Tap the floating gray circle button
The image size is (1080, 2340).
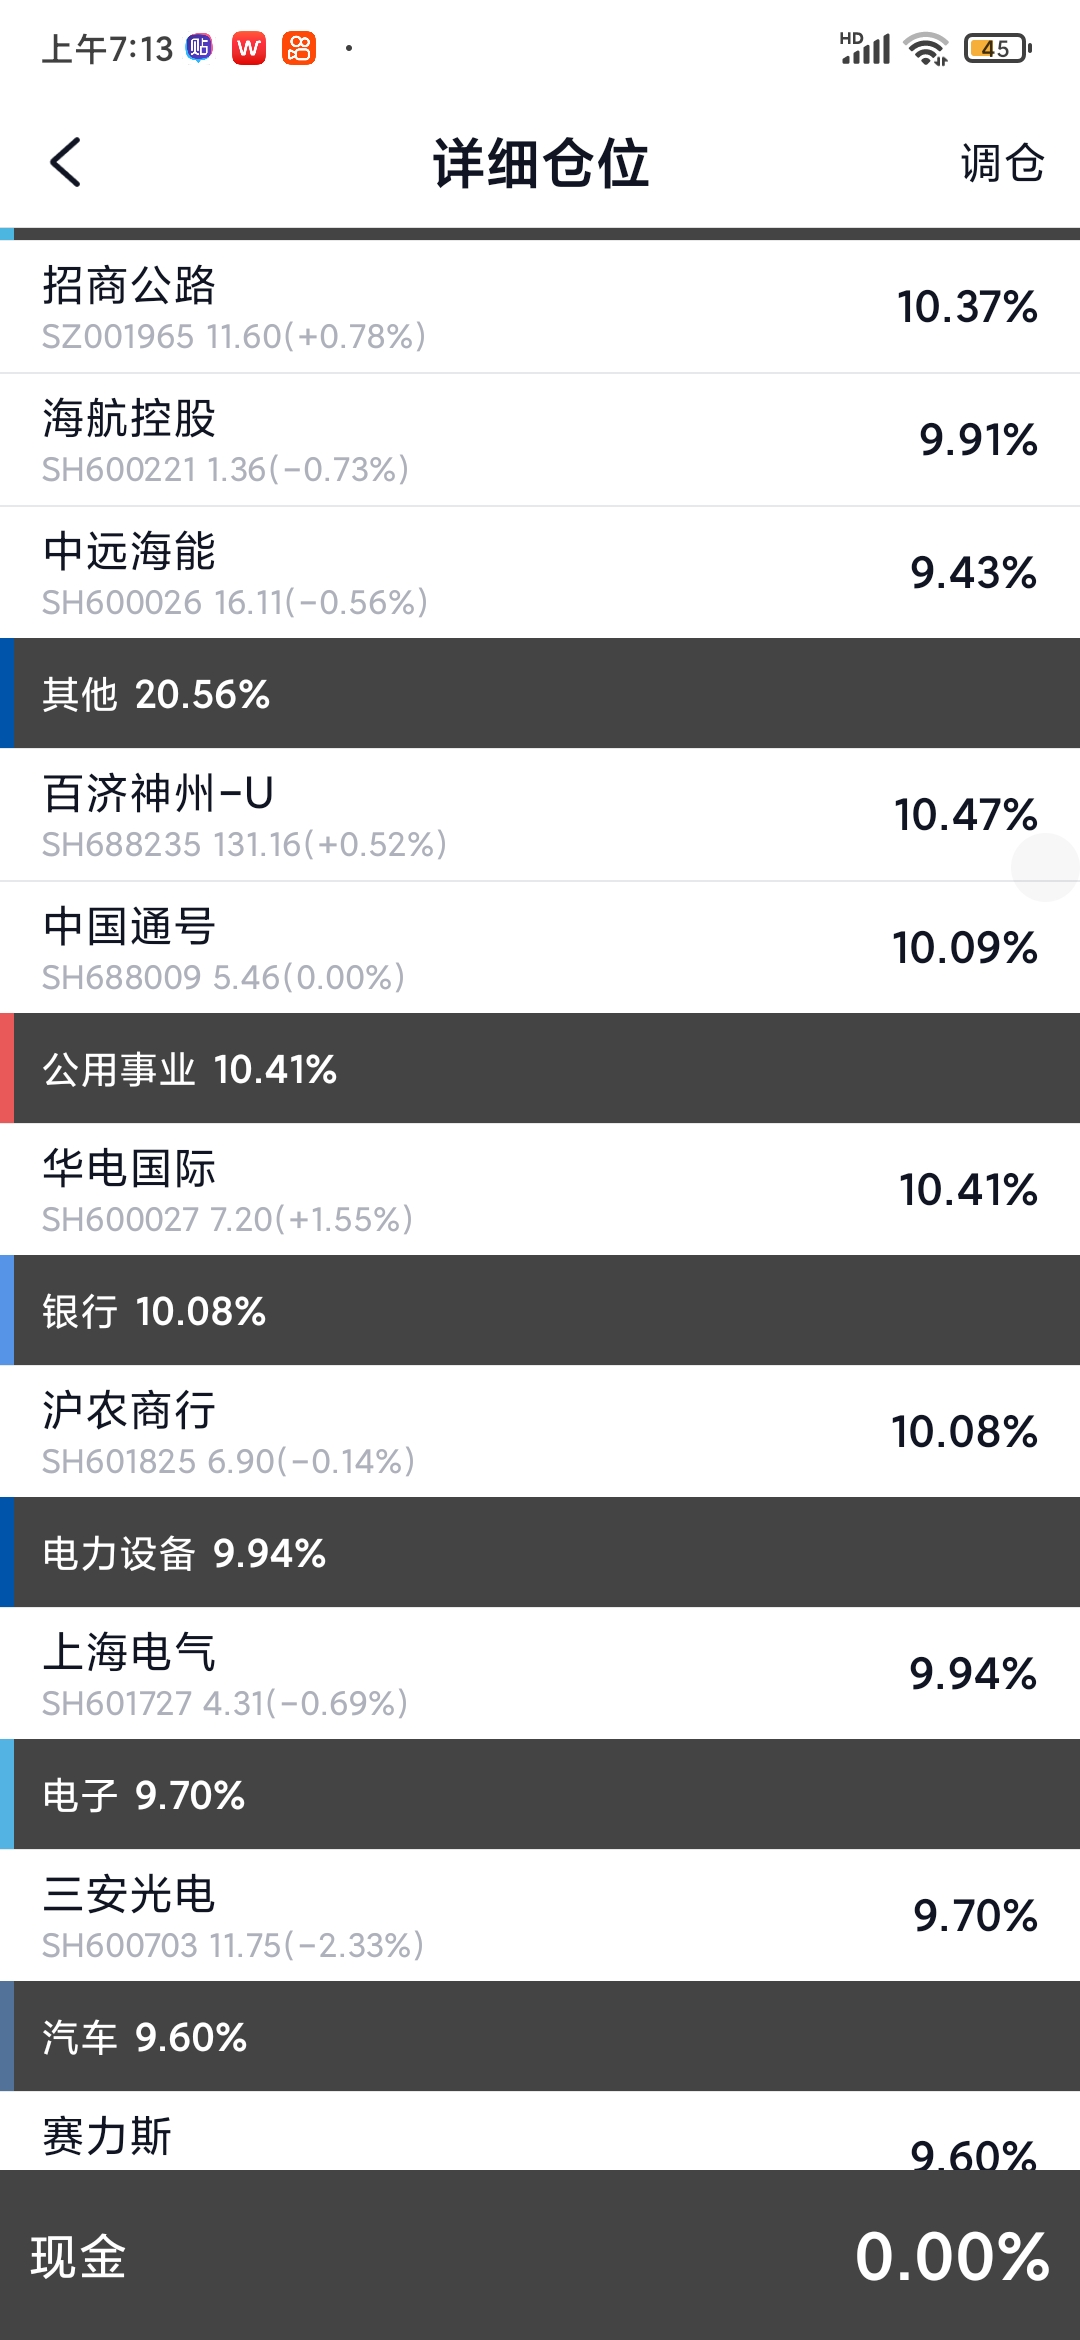[x=1045, y=867]
